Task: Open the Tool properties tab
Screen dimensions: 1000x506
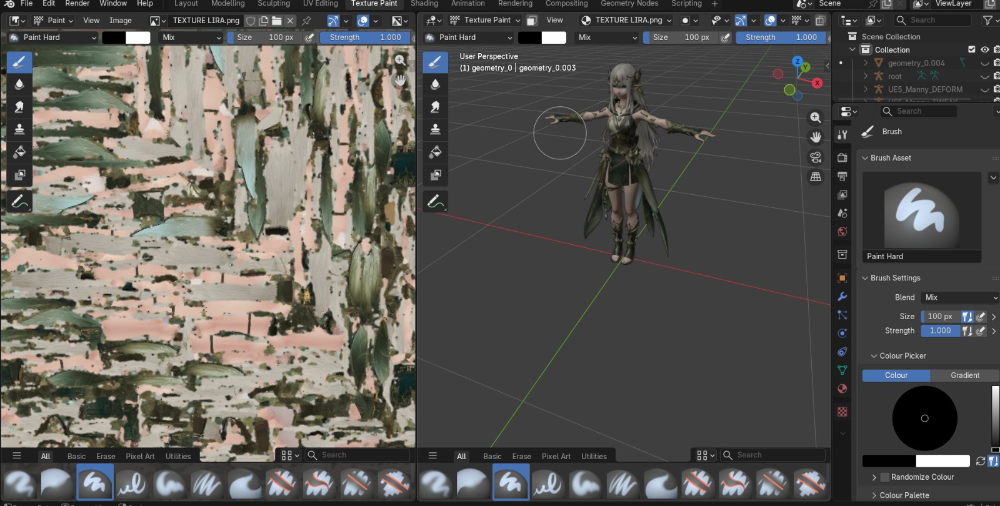Action: tap(842, 135)
